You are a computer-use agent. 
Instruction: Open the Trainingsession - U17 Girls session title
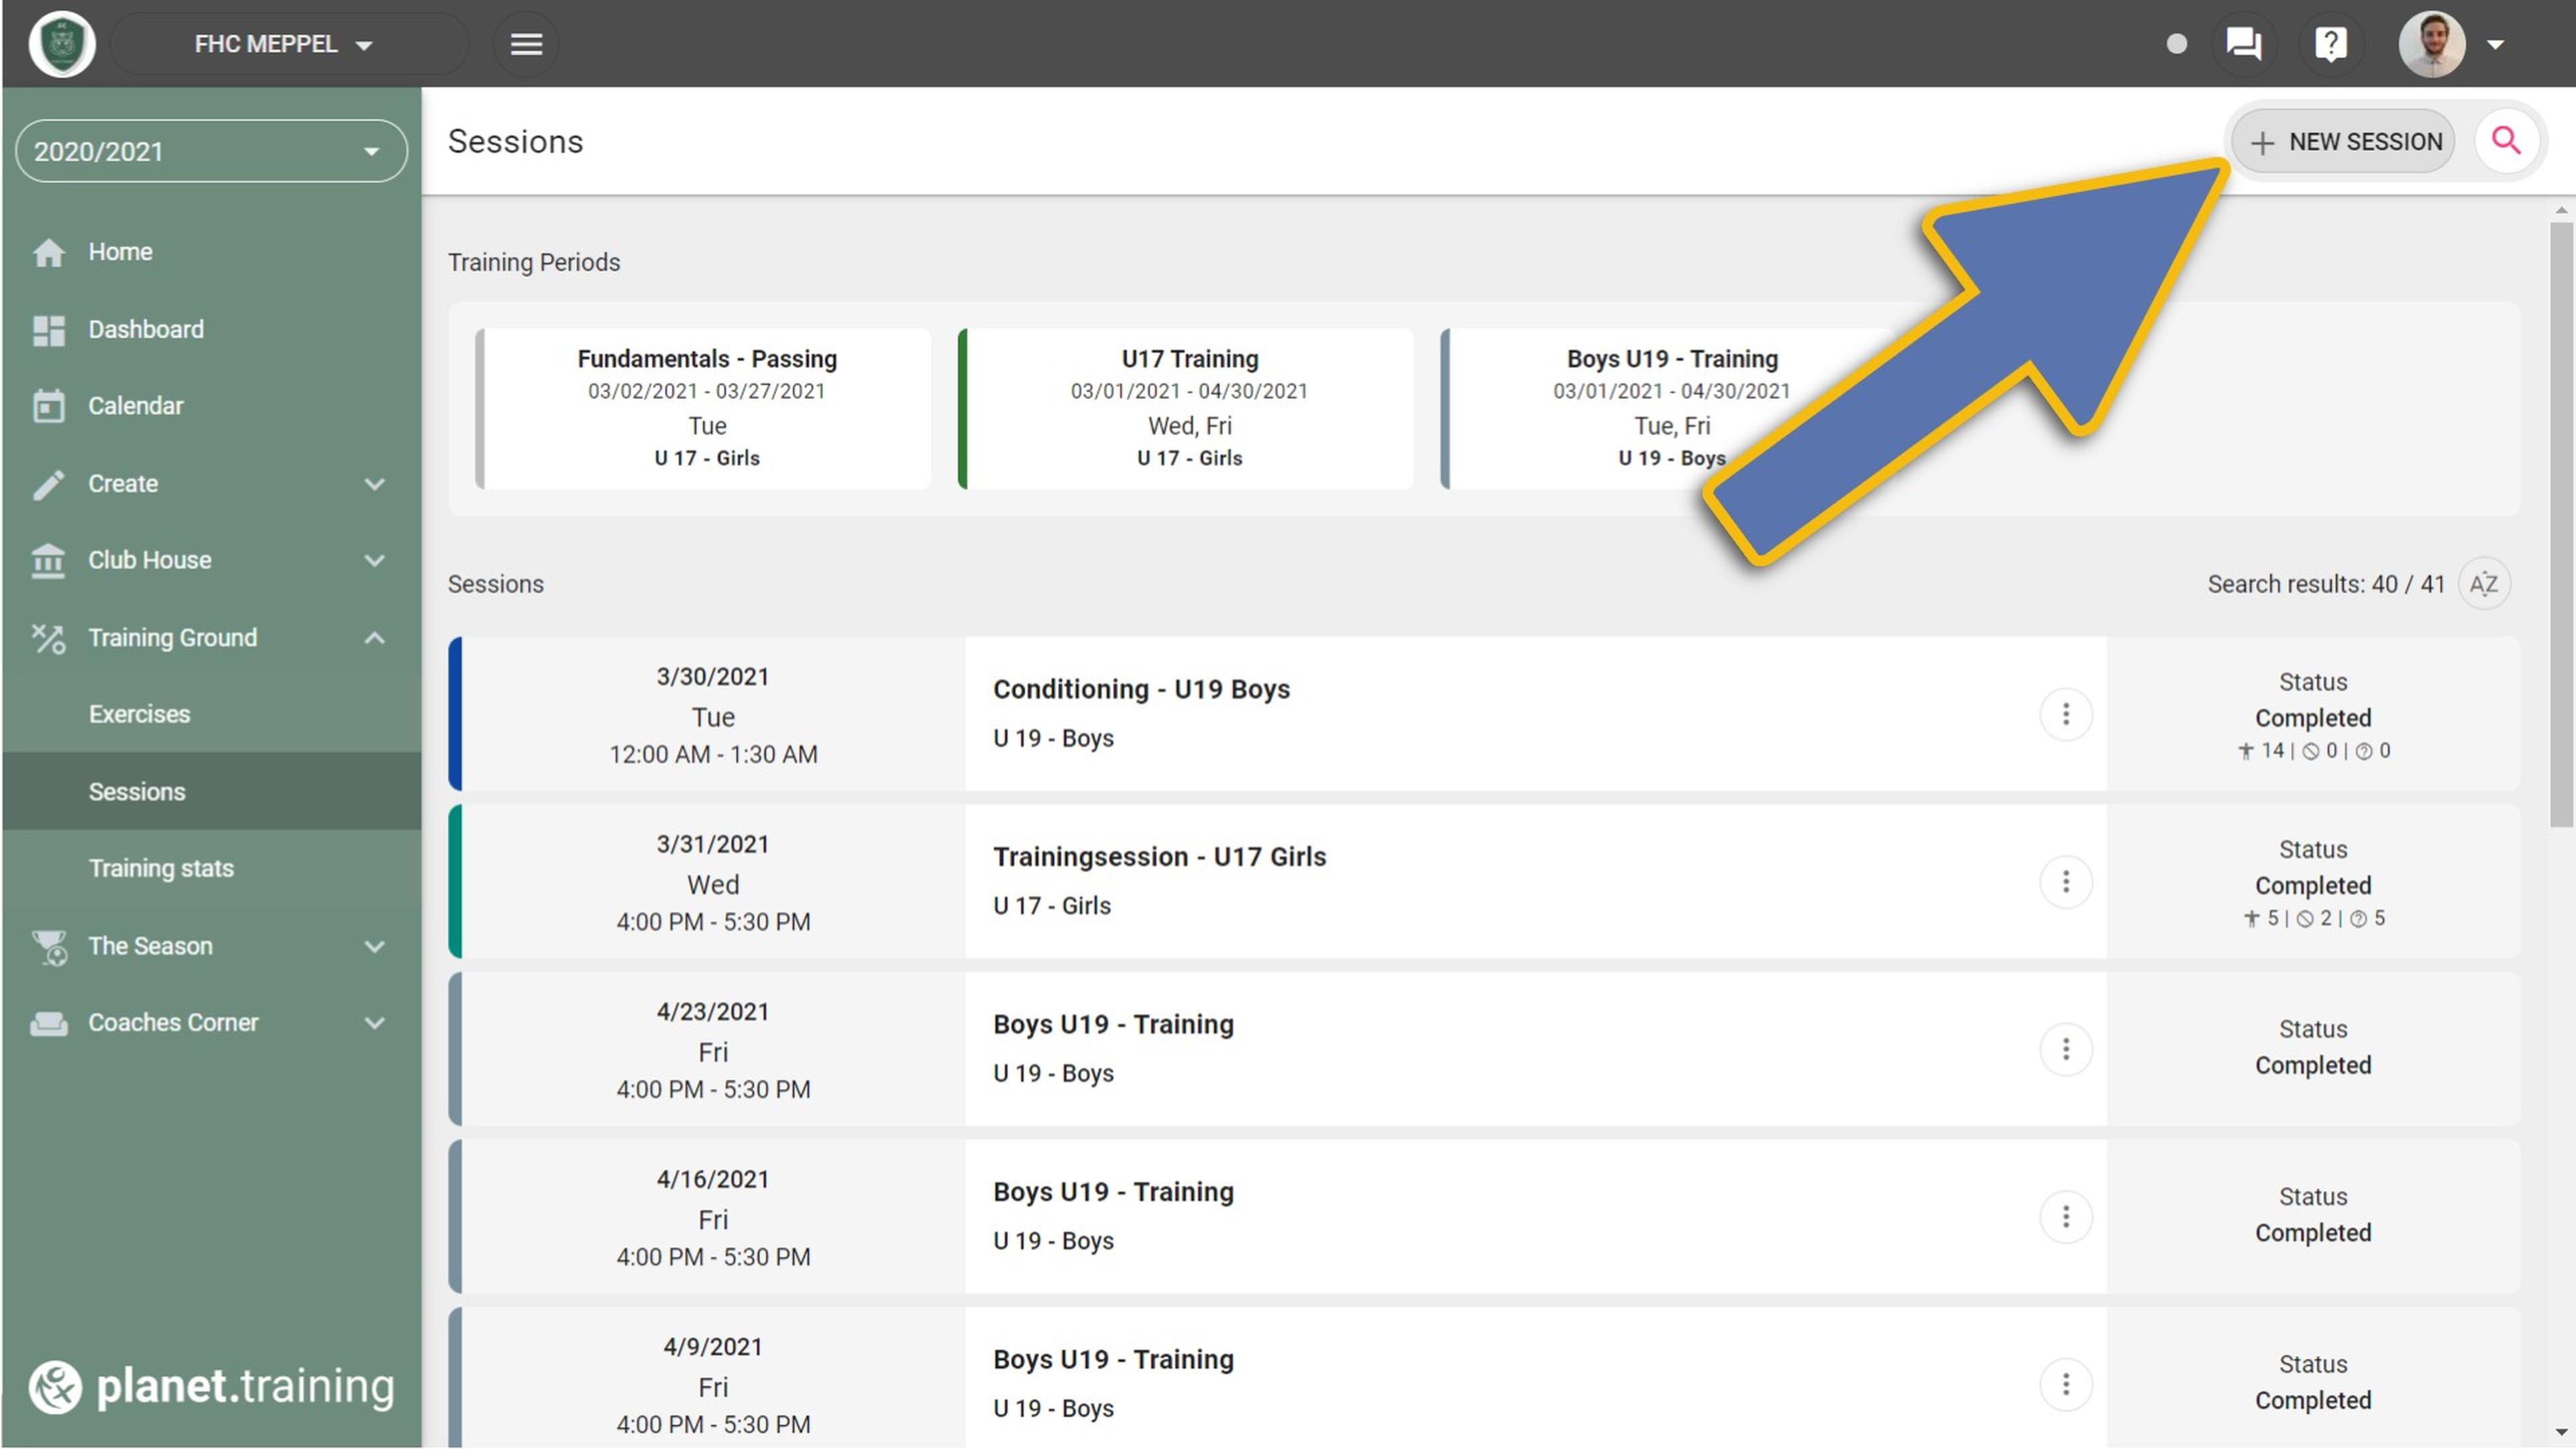(x=1159, y=857)
